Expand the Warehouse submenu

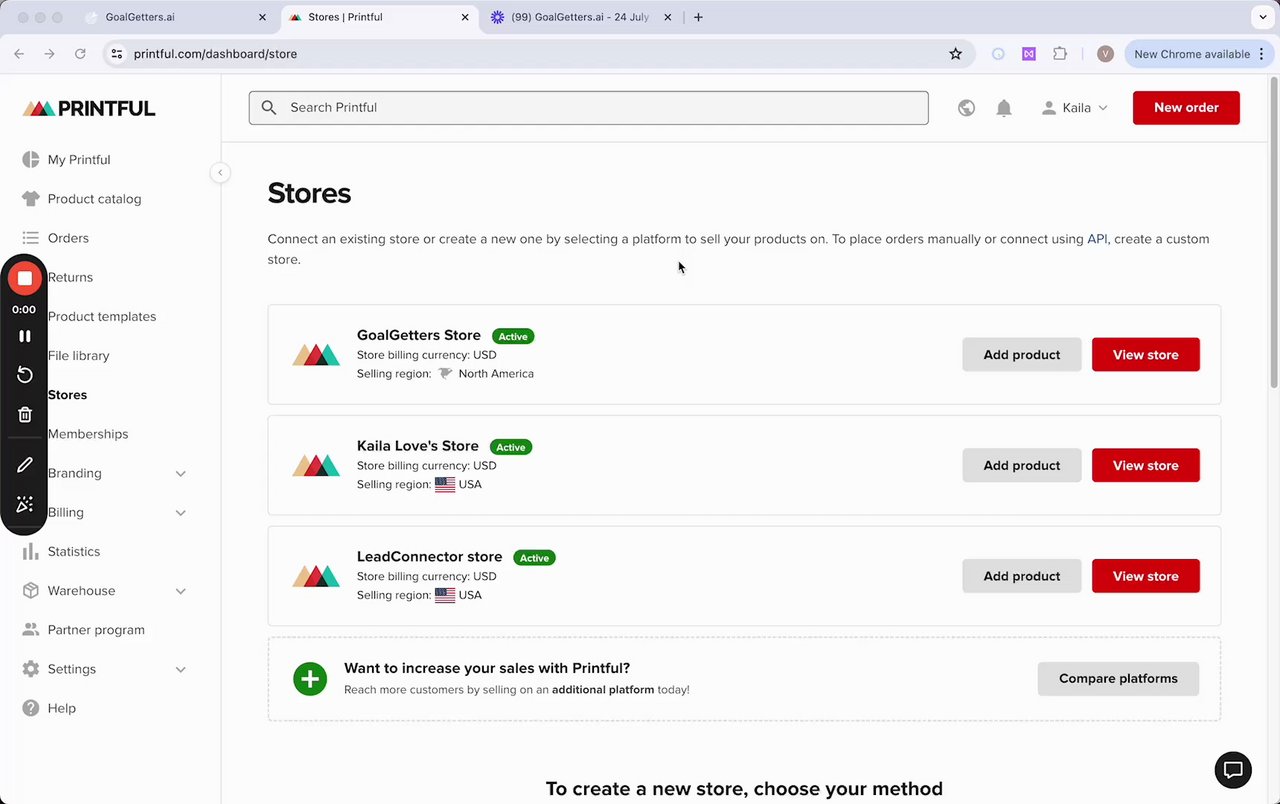pos(180,591)
